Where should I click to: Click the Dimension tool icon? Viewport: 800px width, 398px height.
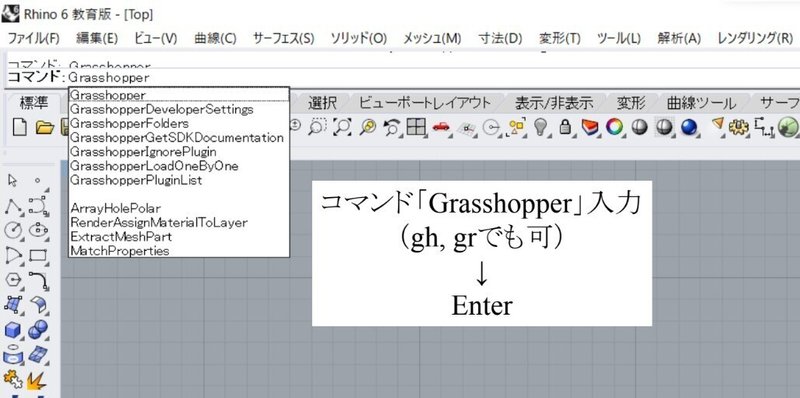pyautogui.click(x=764, y=127)
